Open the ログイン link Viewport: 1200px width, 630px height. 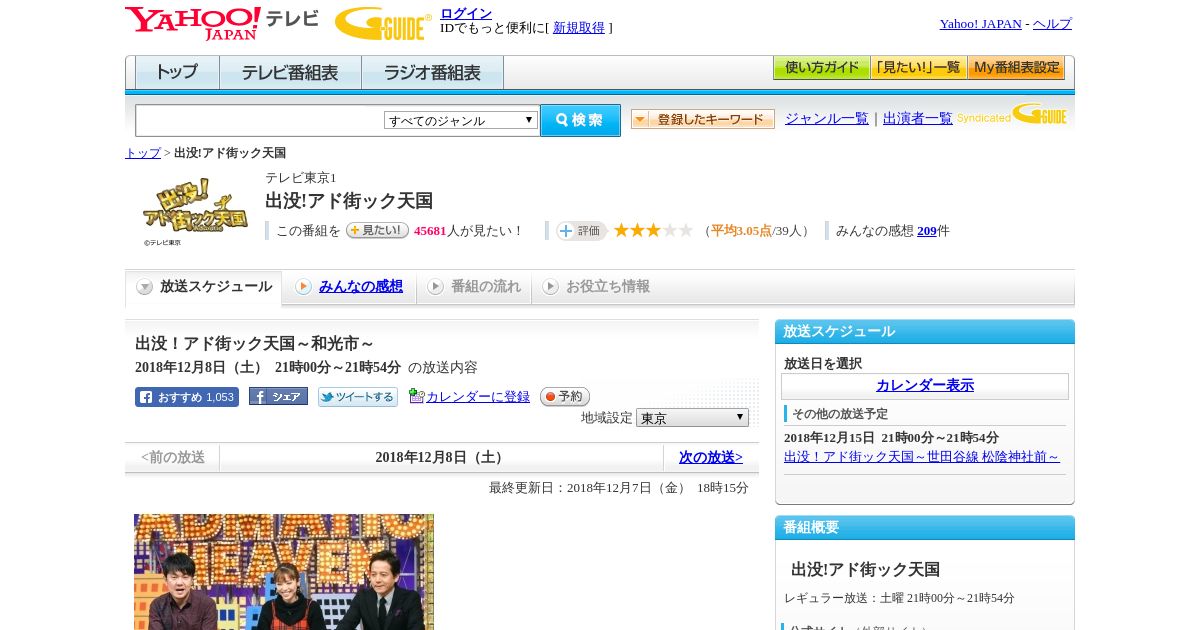coord(466,13)
